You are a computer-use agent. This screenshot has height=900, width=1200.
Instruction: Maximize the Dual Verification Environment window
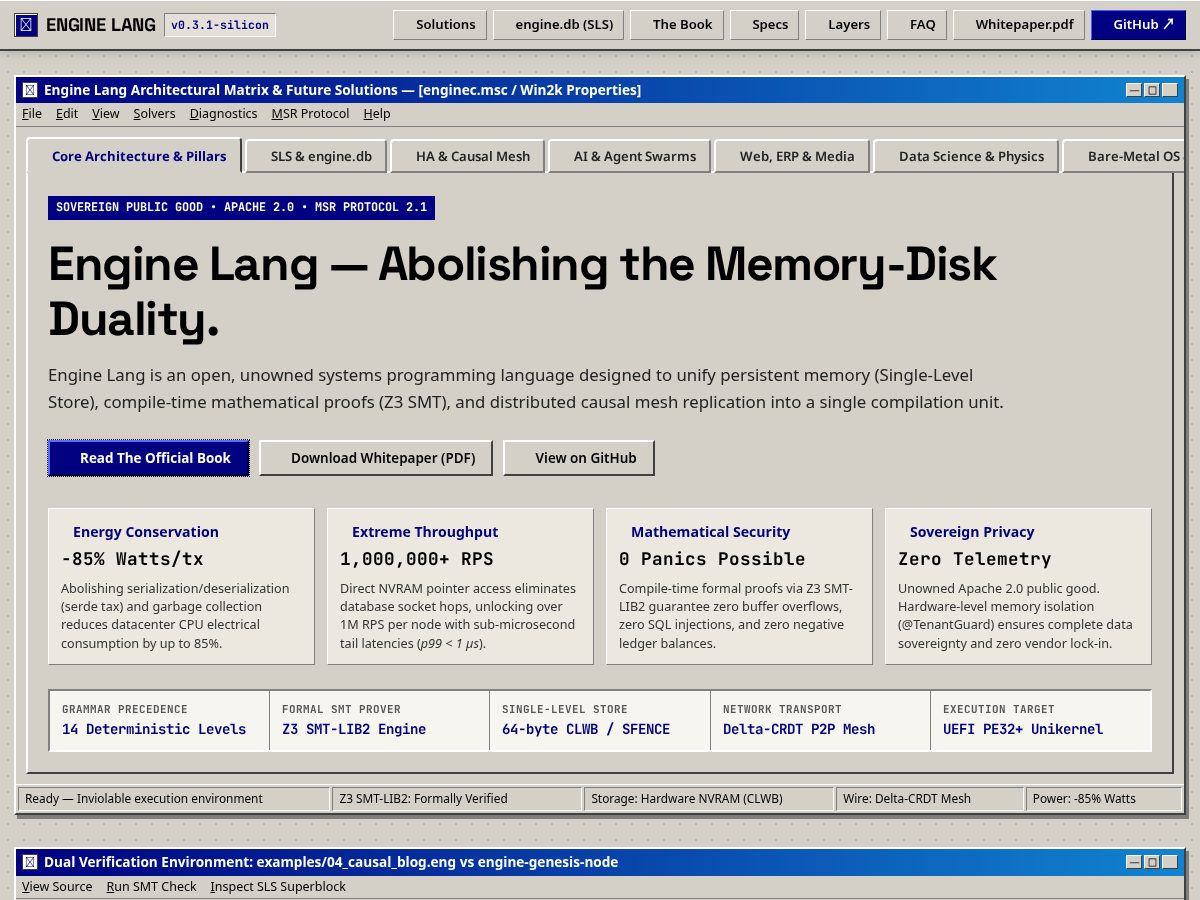pyautogui.click(x=1152, y=862)
